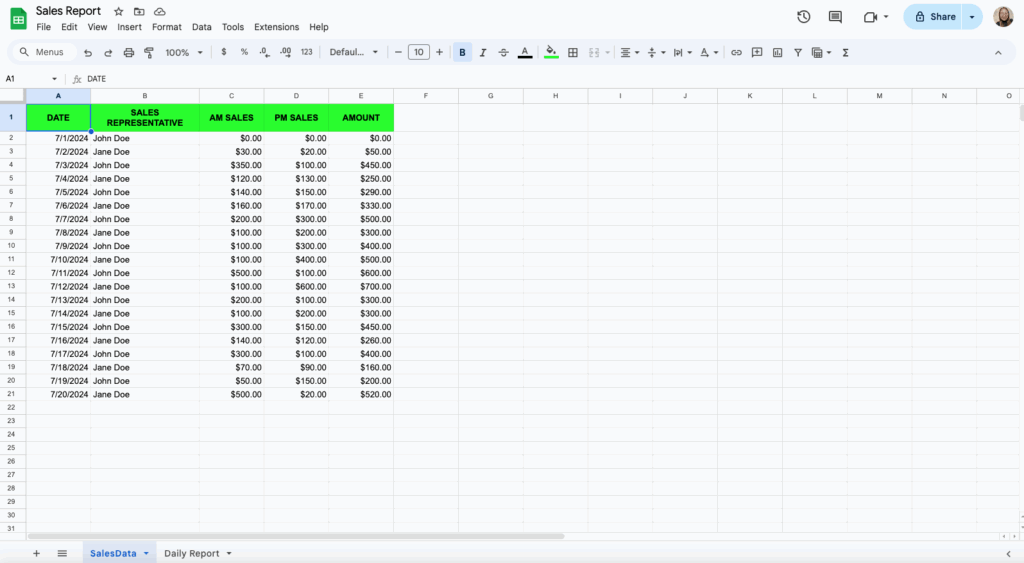
Task: Open the File menu
Action: click(x=44, y=27)
